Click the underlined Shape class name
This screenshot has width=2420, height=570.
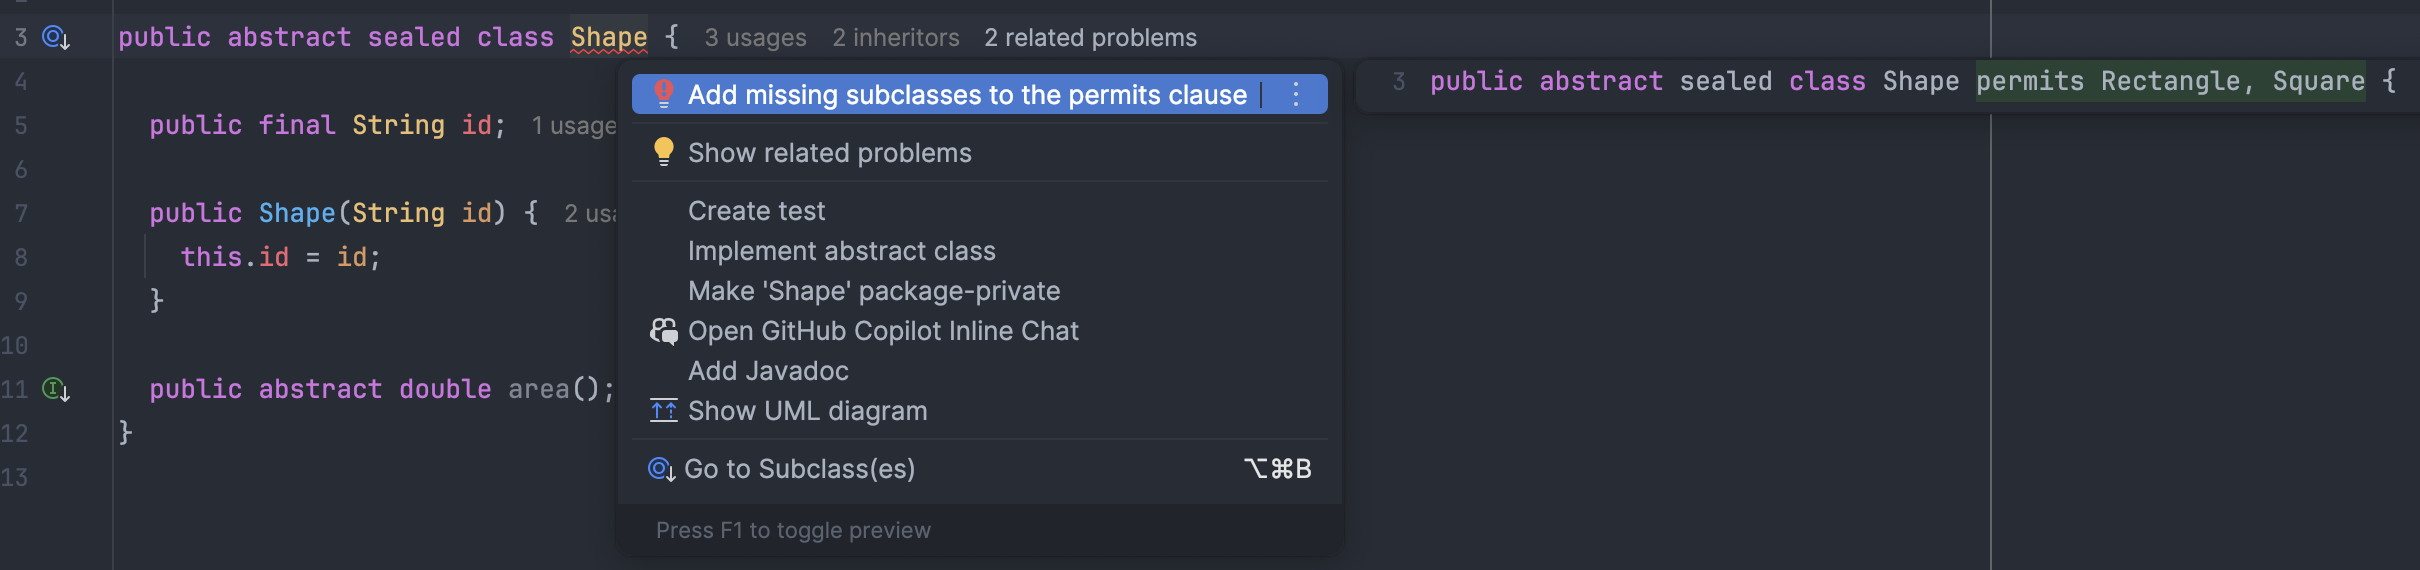click(608, 38)
